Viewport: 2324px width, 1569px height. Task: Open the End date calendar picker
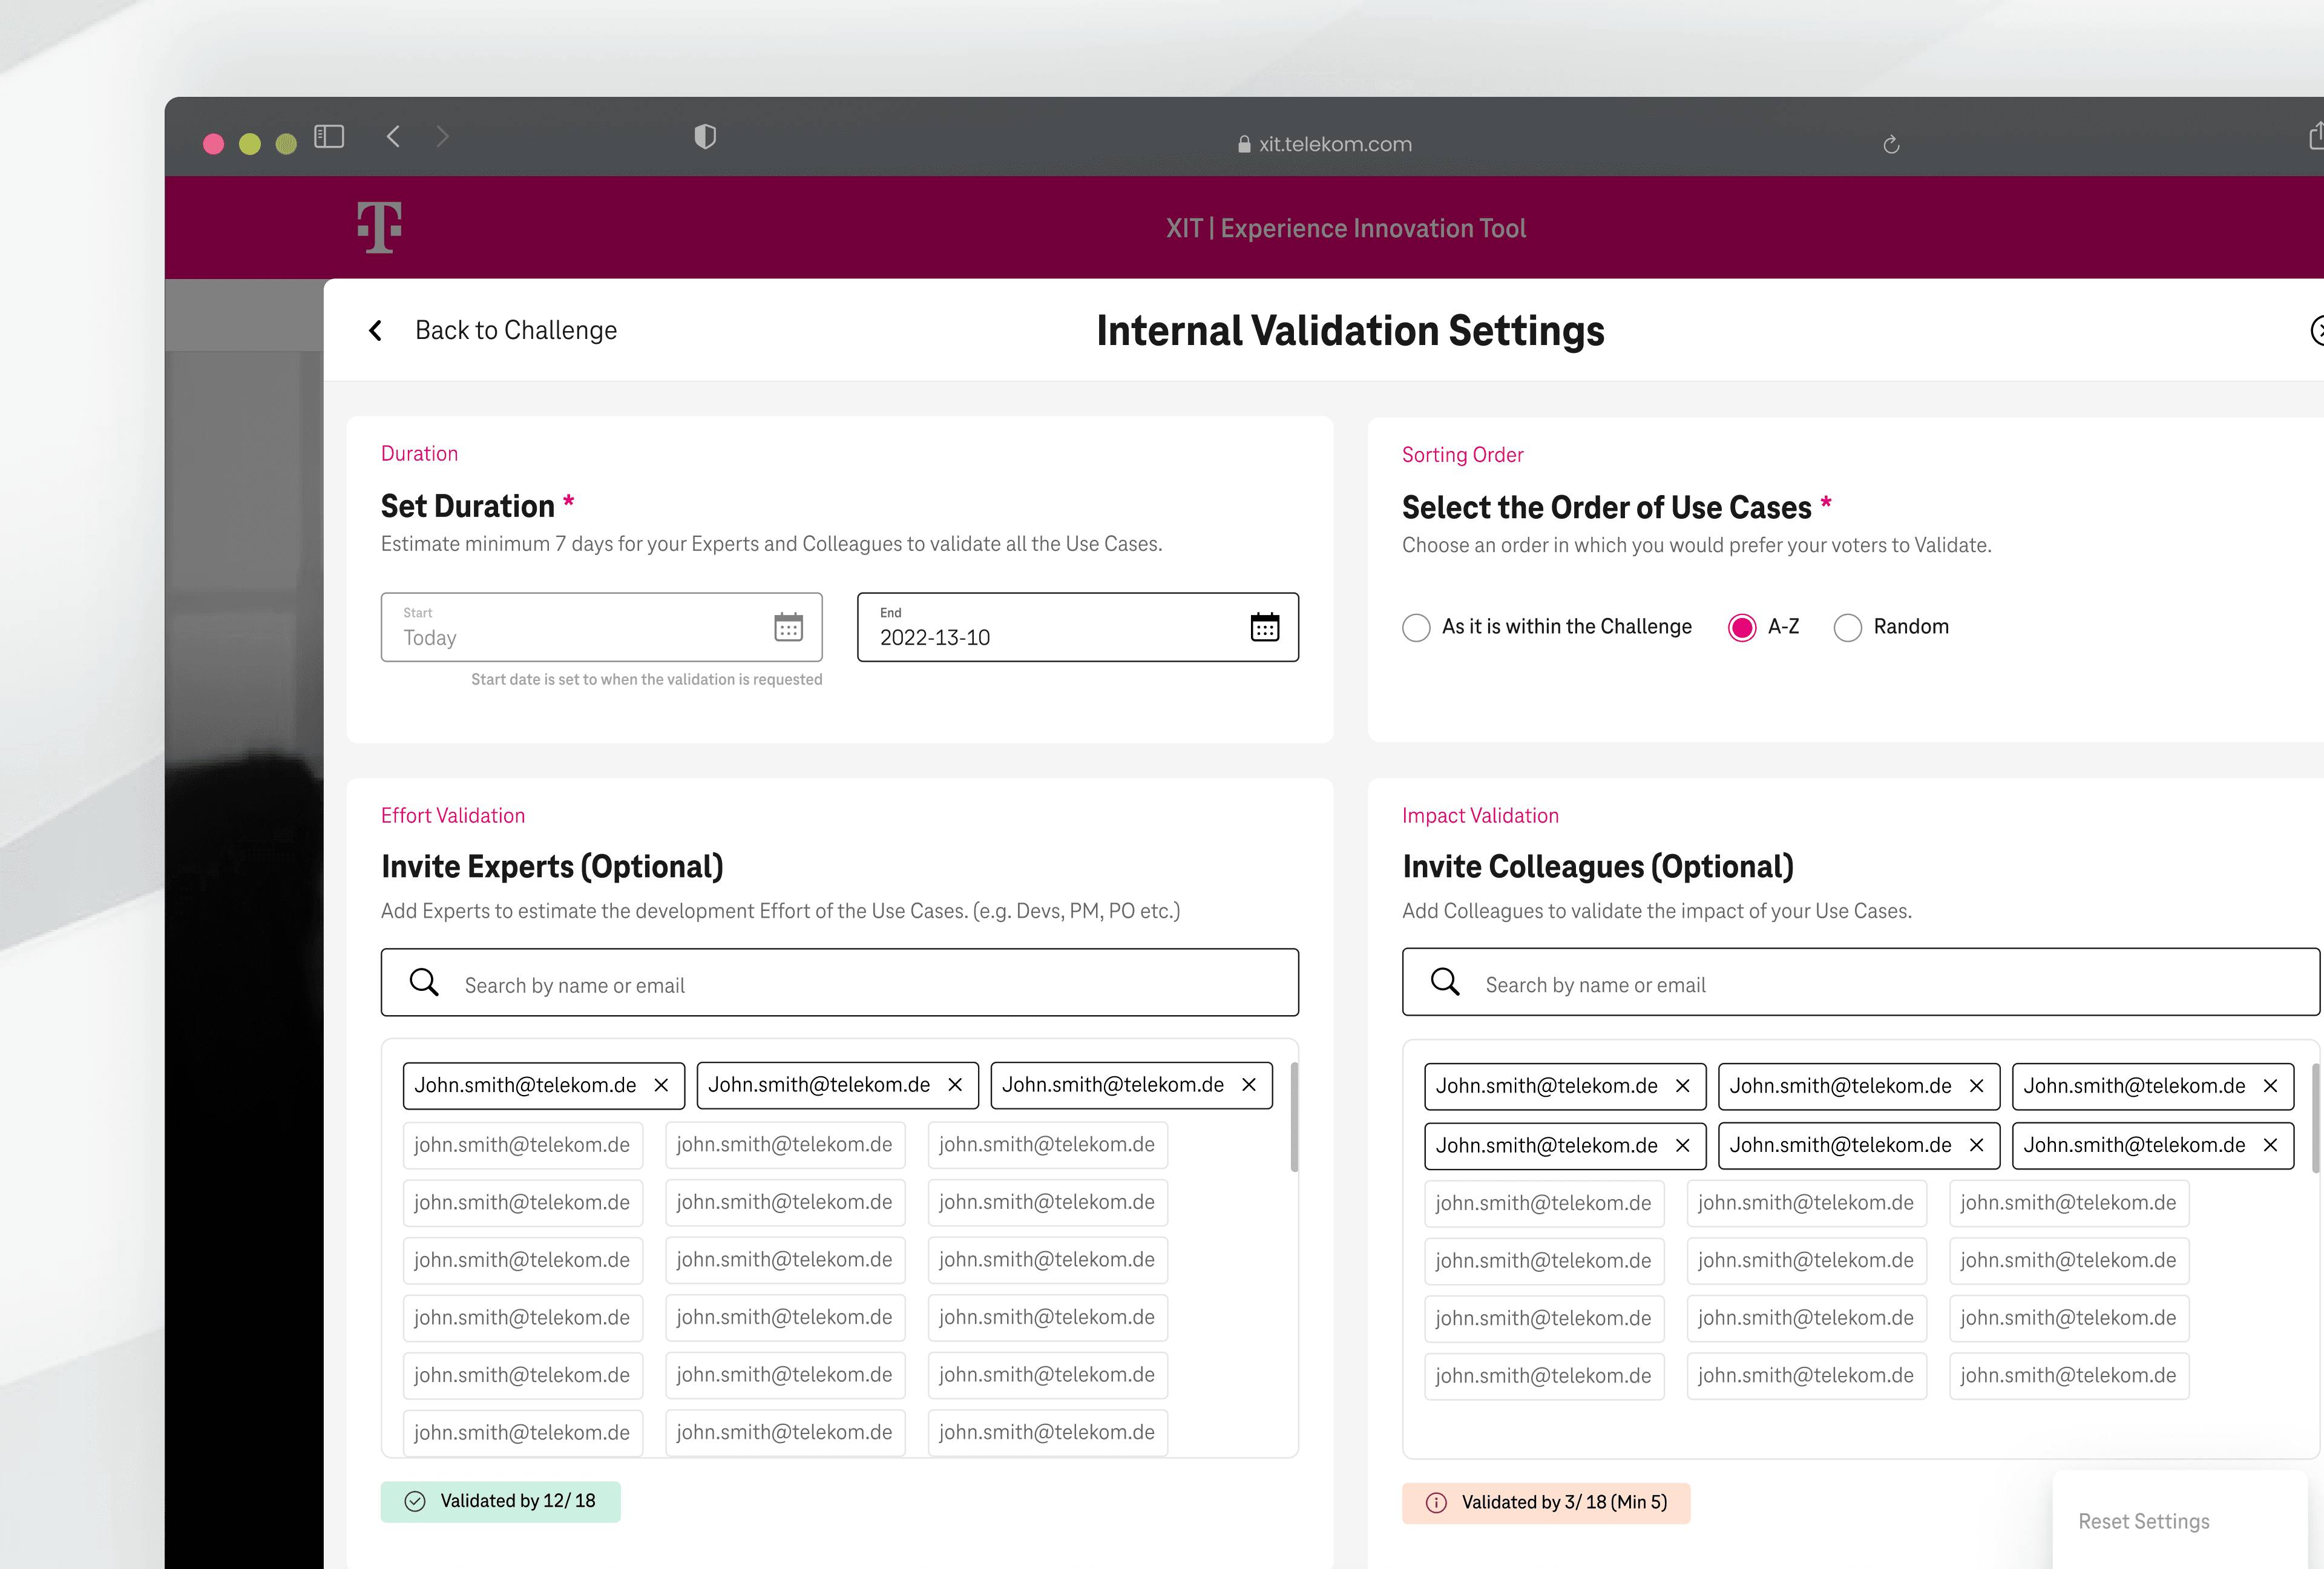pos(1264,627)
